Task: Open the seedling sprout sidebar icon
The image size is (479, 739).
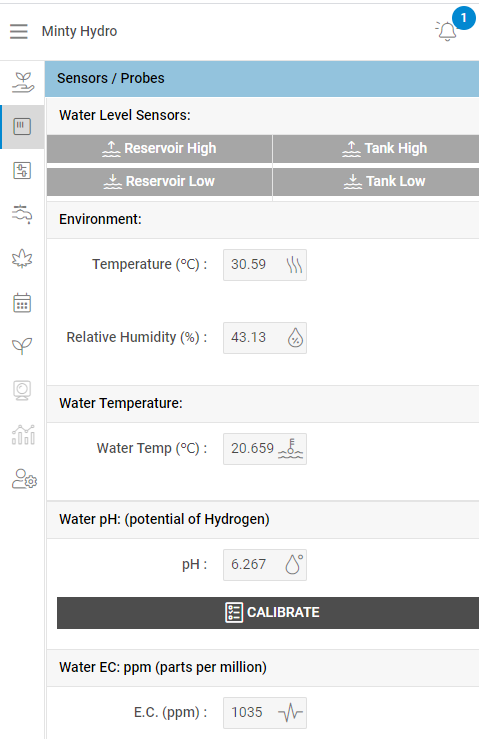Action: click(22, 346)
